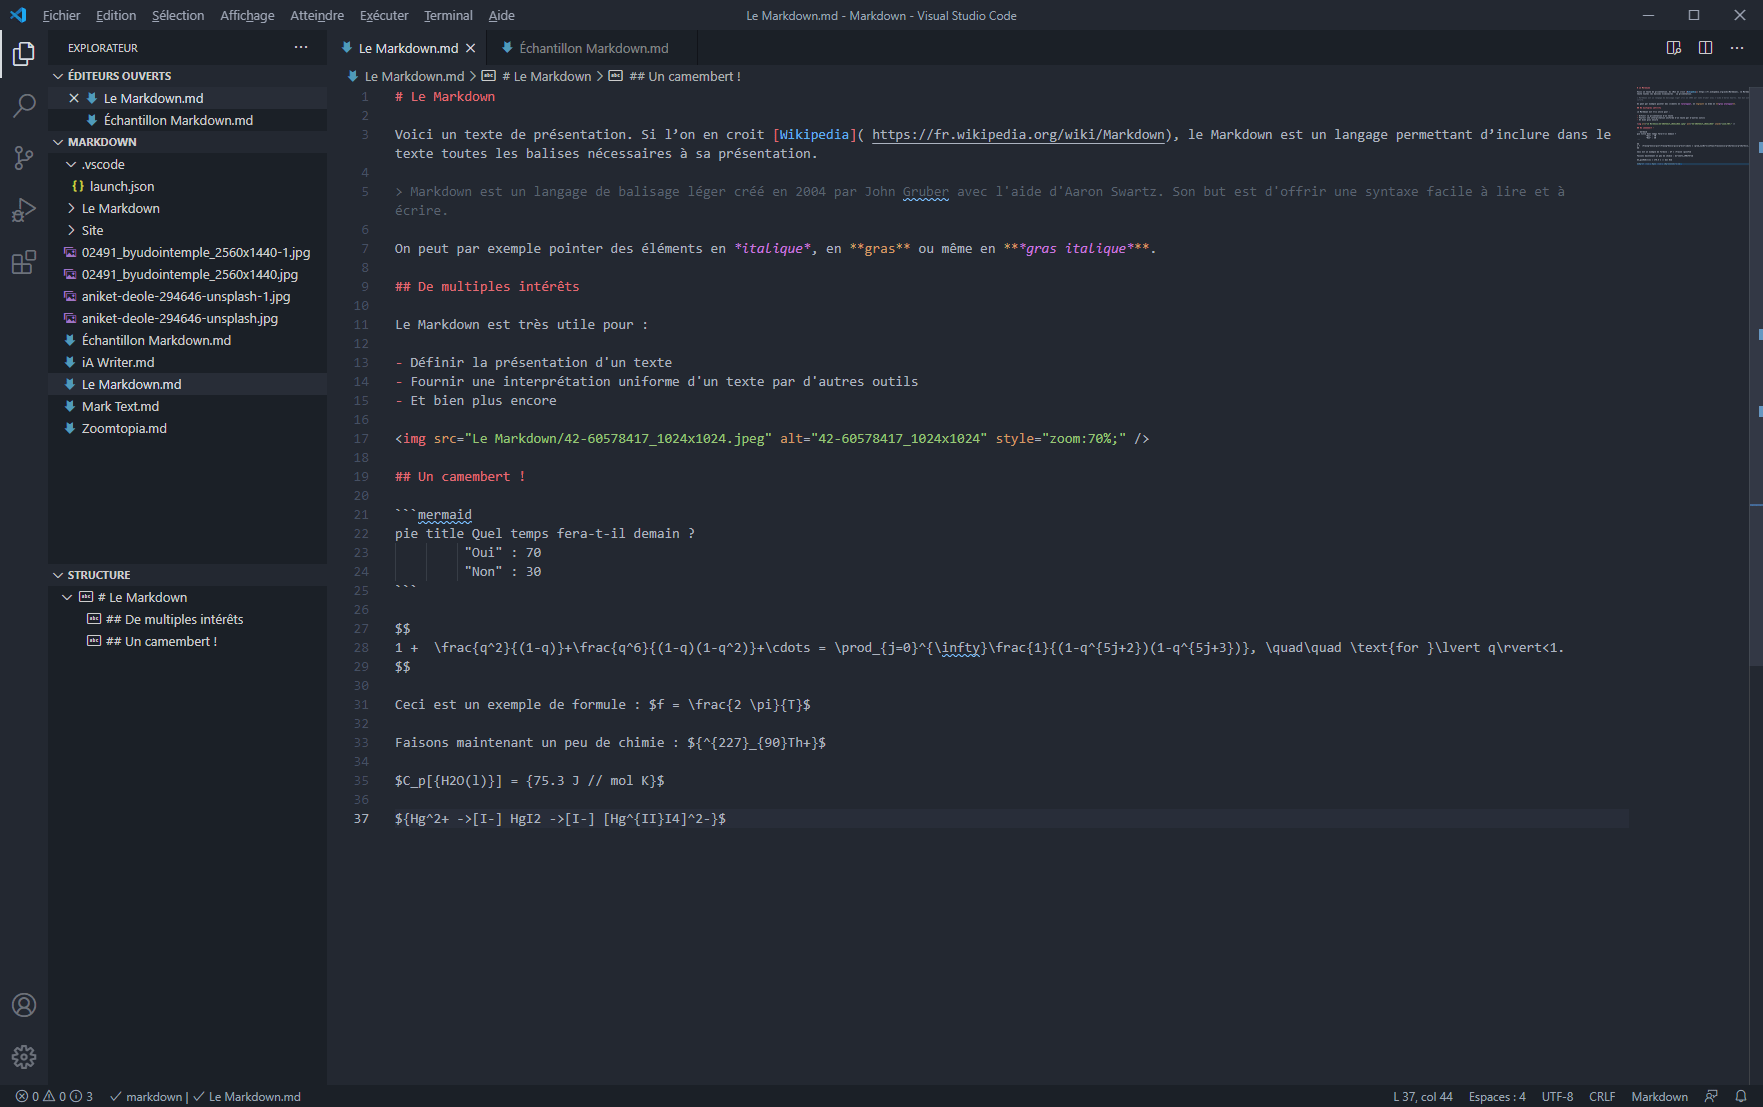Open the Run and Debug view
The height and width of the screenshot is (1107, 1763).
tap(24, 210)
